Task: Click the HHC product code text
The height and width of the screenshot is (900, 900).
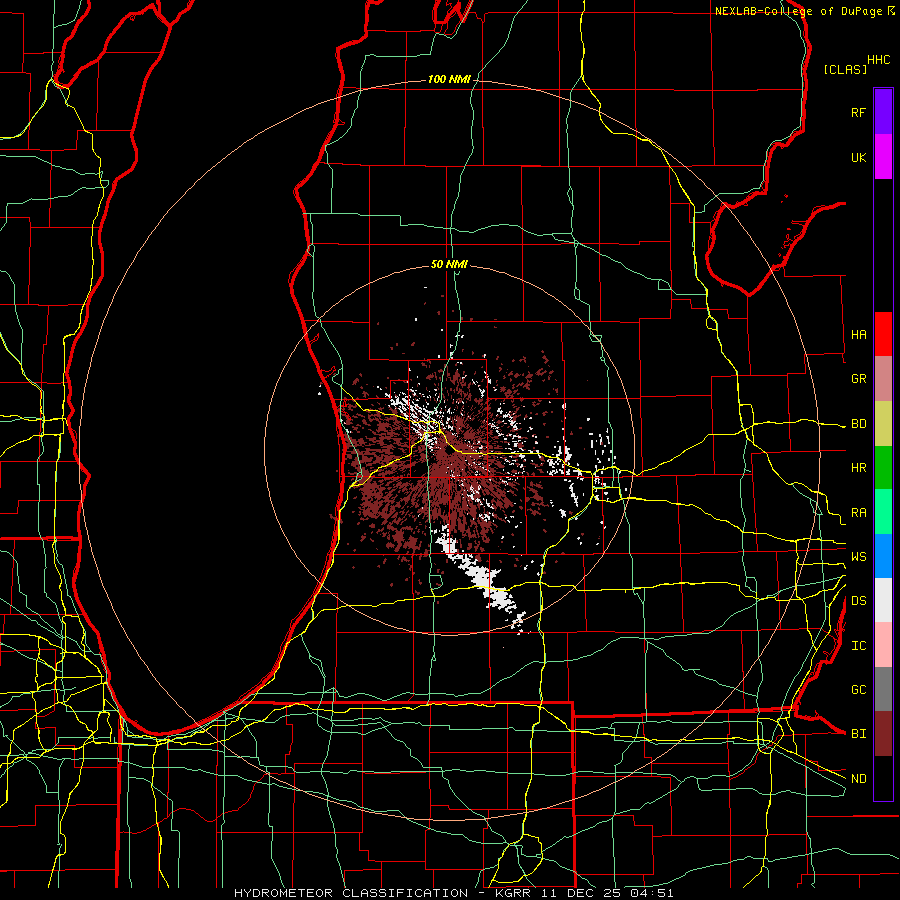Action: 879,60
